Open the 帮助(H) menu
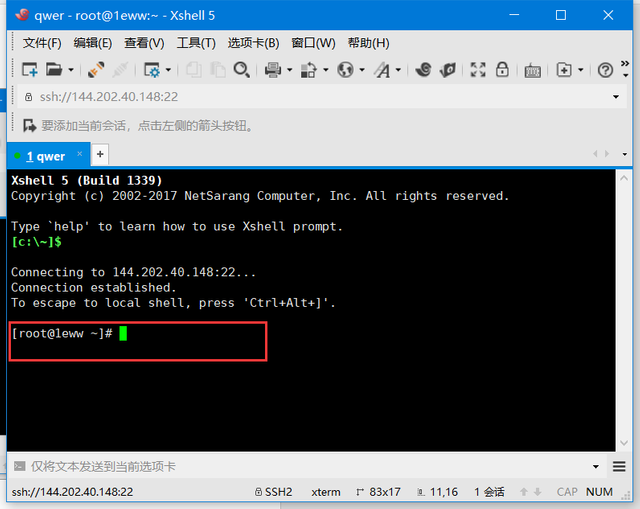 [x=369, y=43]
